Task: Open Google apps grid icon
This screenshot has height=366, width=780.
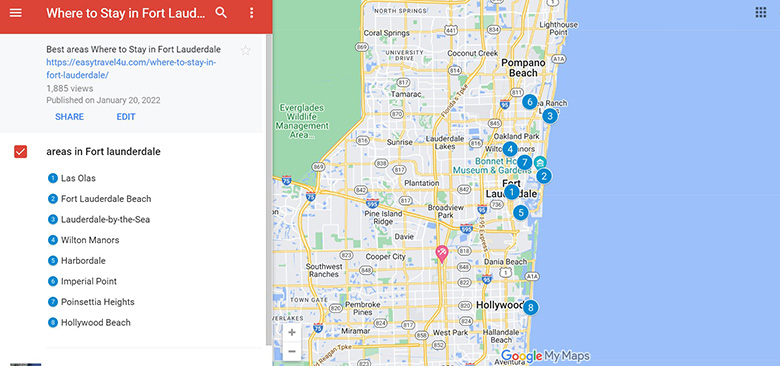Action: coord(761,12)
